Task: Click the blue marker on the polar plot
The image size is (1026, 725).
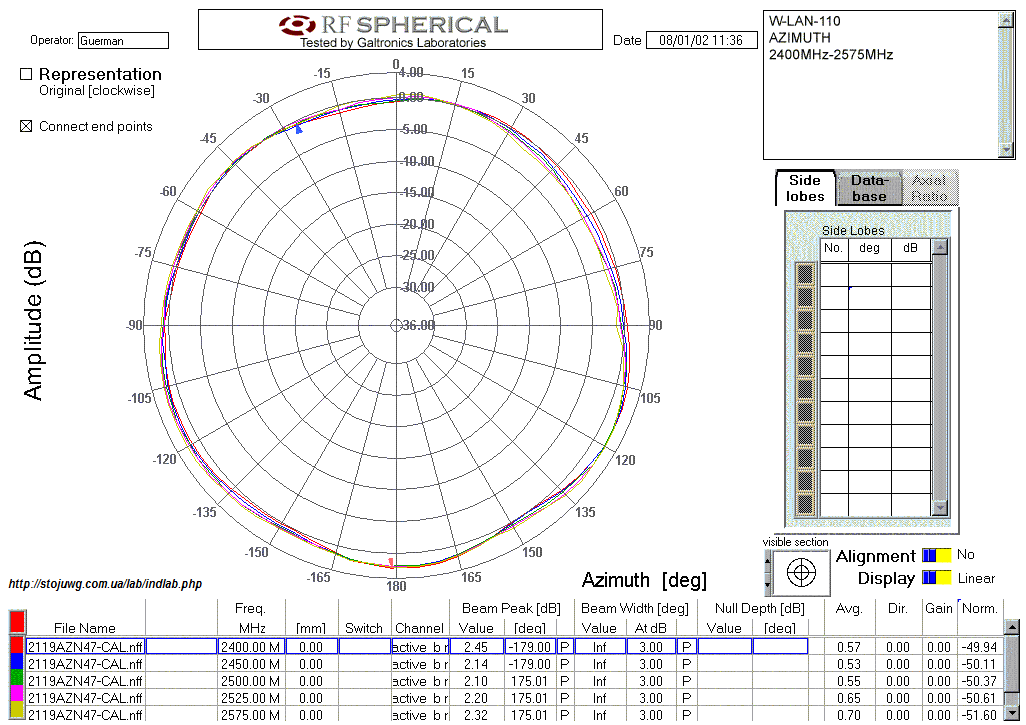Action: pyautogui.click(x=299, y=130)
